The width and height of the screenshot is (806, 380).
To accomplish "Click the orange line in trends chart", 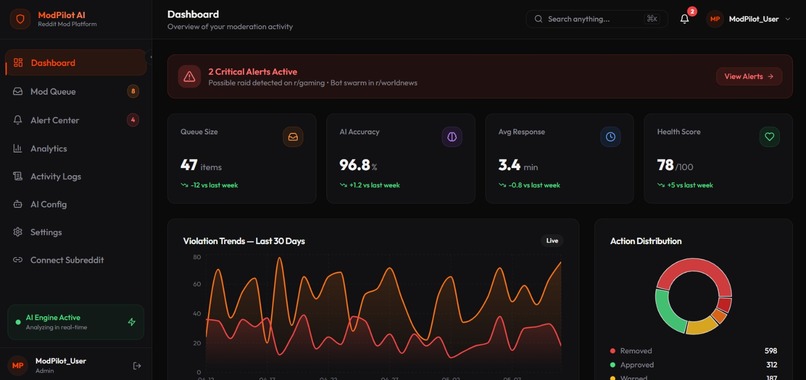I will pos(389,269).
